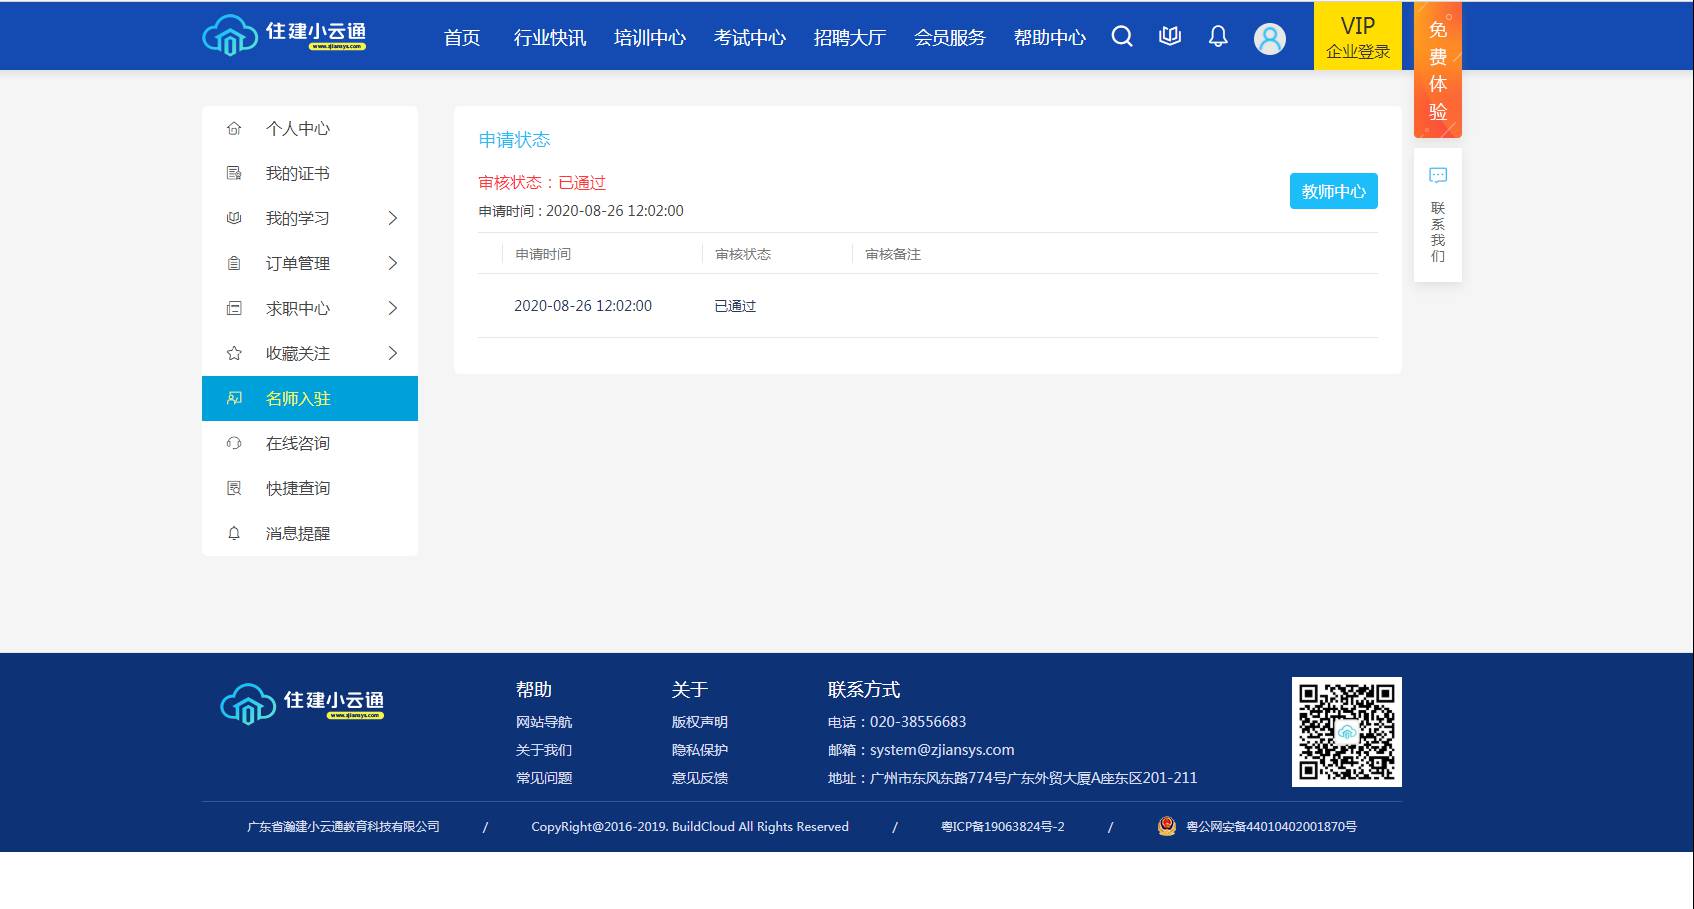This screenshot has height=909, width=1694.
Task: Open the user avatar profile icon
Action: [1269, 38]
